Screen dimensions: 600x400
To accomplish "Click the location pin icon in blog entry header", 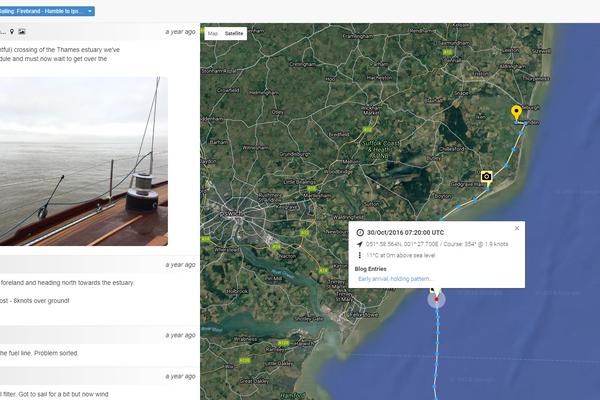I will (x=12, y=32).
